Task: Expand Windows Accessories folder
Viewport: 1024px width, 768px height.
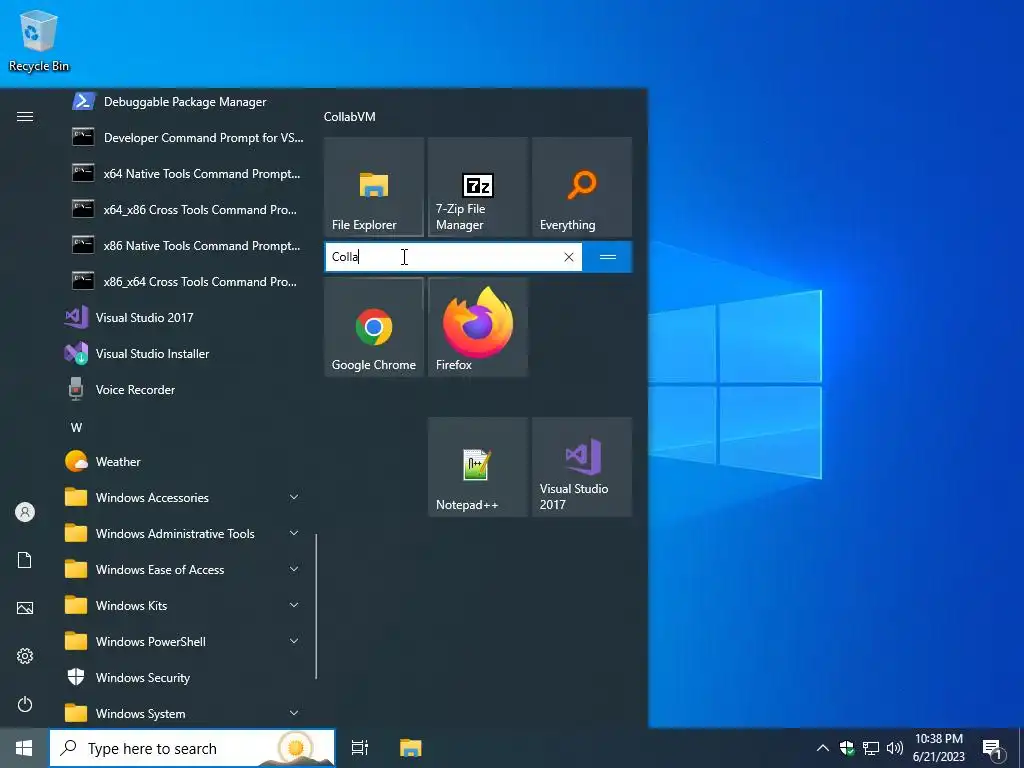Action: 186,498
